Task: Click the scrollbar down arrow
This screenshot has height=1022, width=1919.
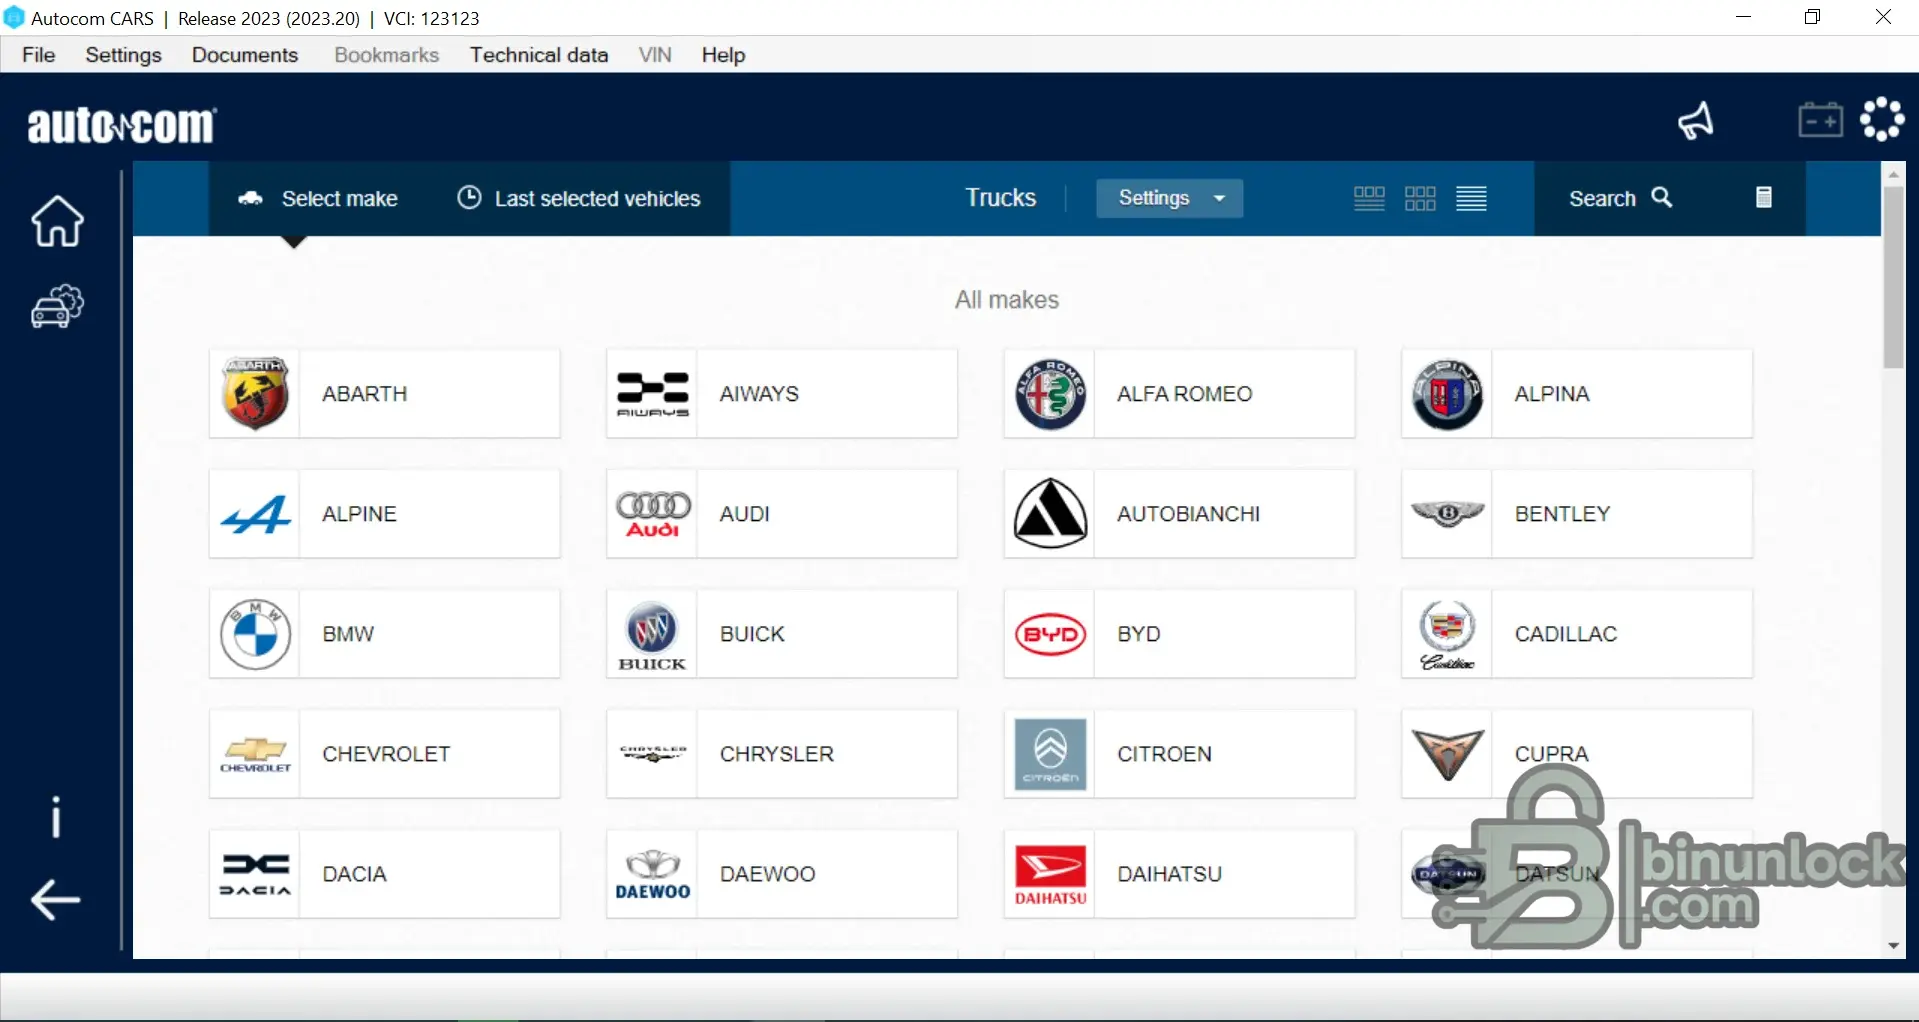Action: click(1893, 946)
